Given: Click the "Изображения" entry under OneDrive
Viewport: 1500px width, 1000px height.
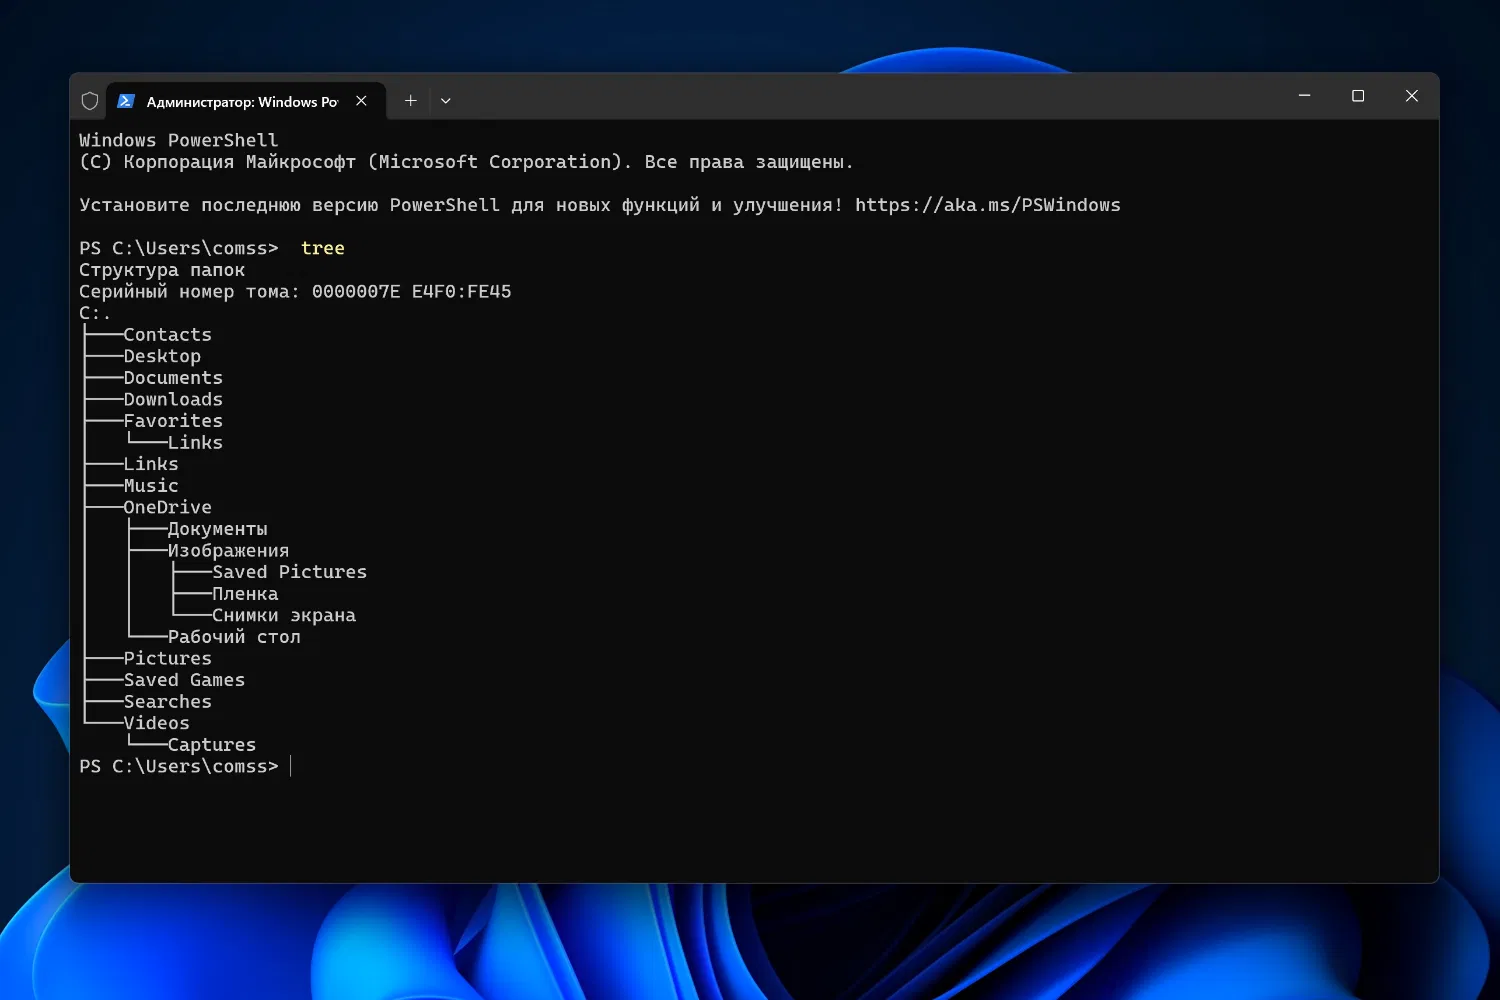Looking at the screenshot, I should click(x=229, y=550).
